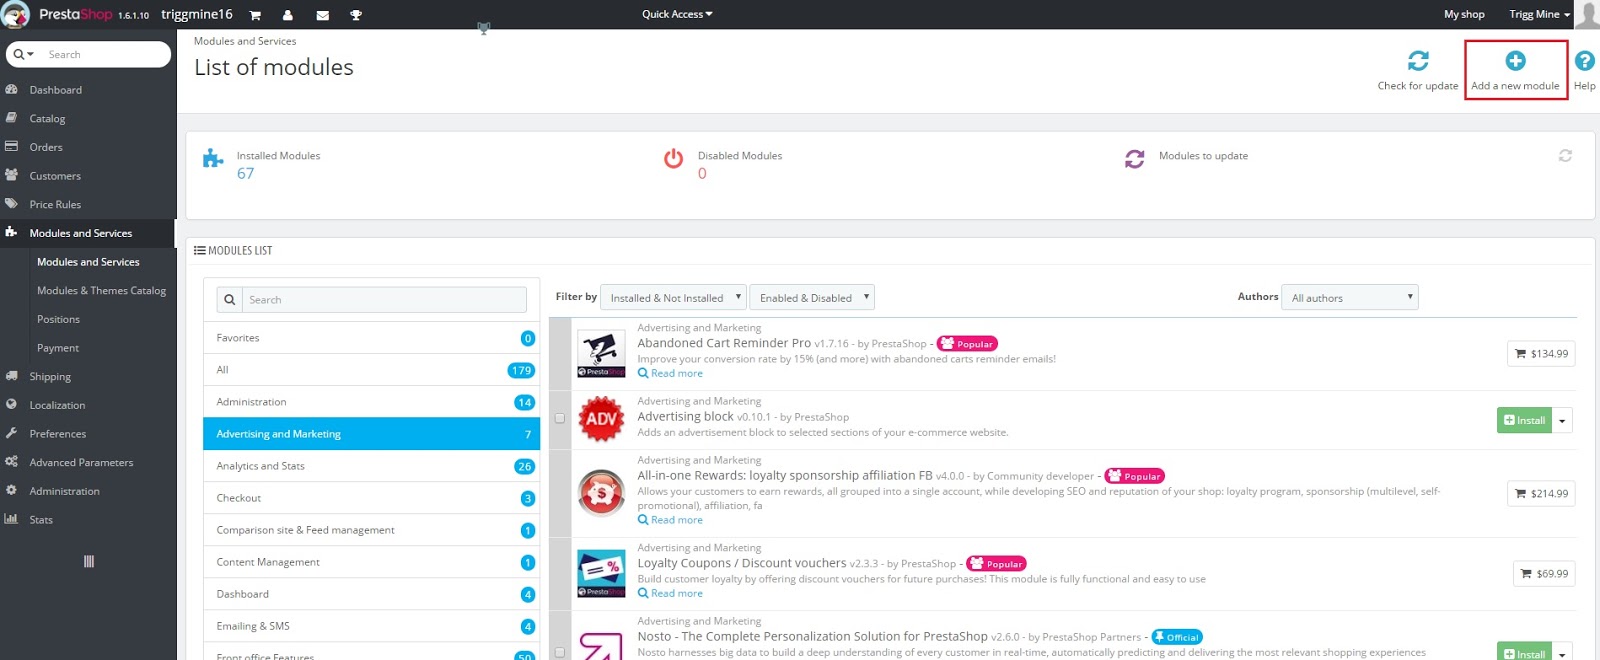Click the refresh icon in stats panel
The image size is (1600, 660).
(x=1565, y=155)
